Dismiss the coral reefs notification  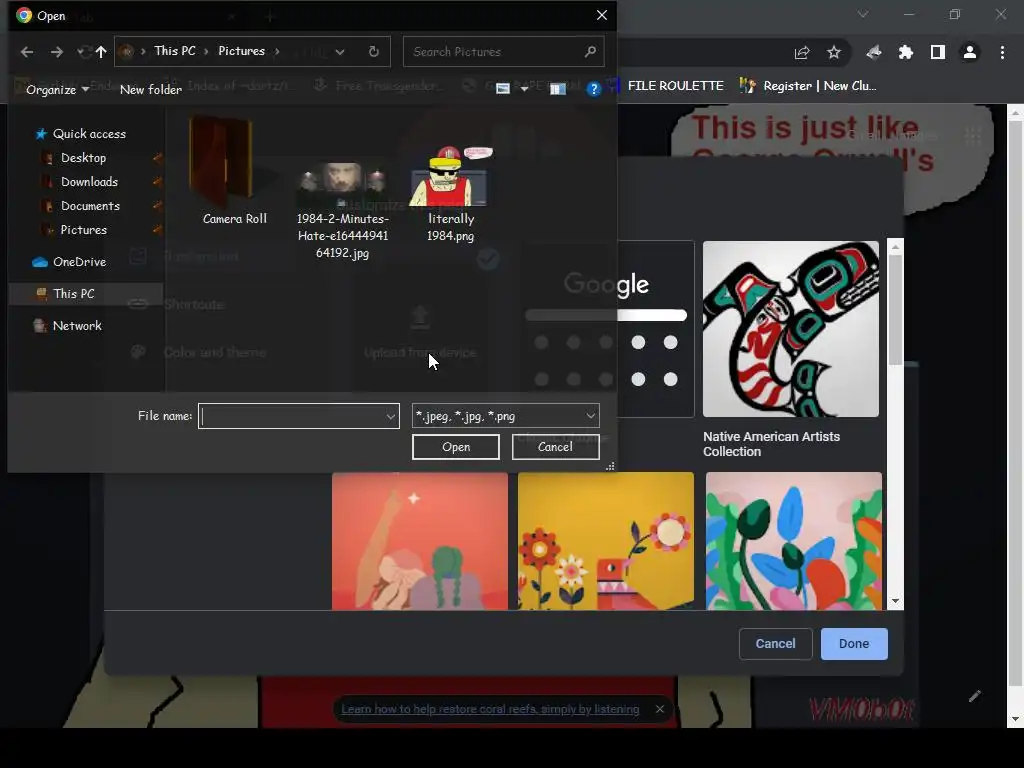[x=660, y=709]
